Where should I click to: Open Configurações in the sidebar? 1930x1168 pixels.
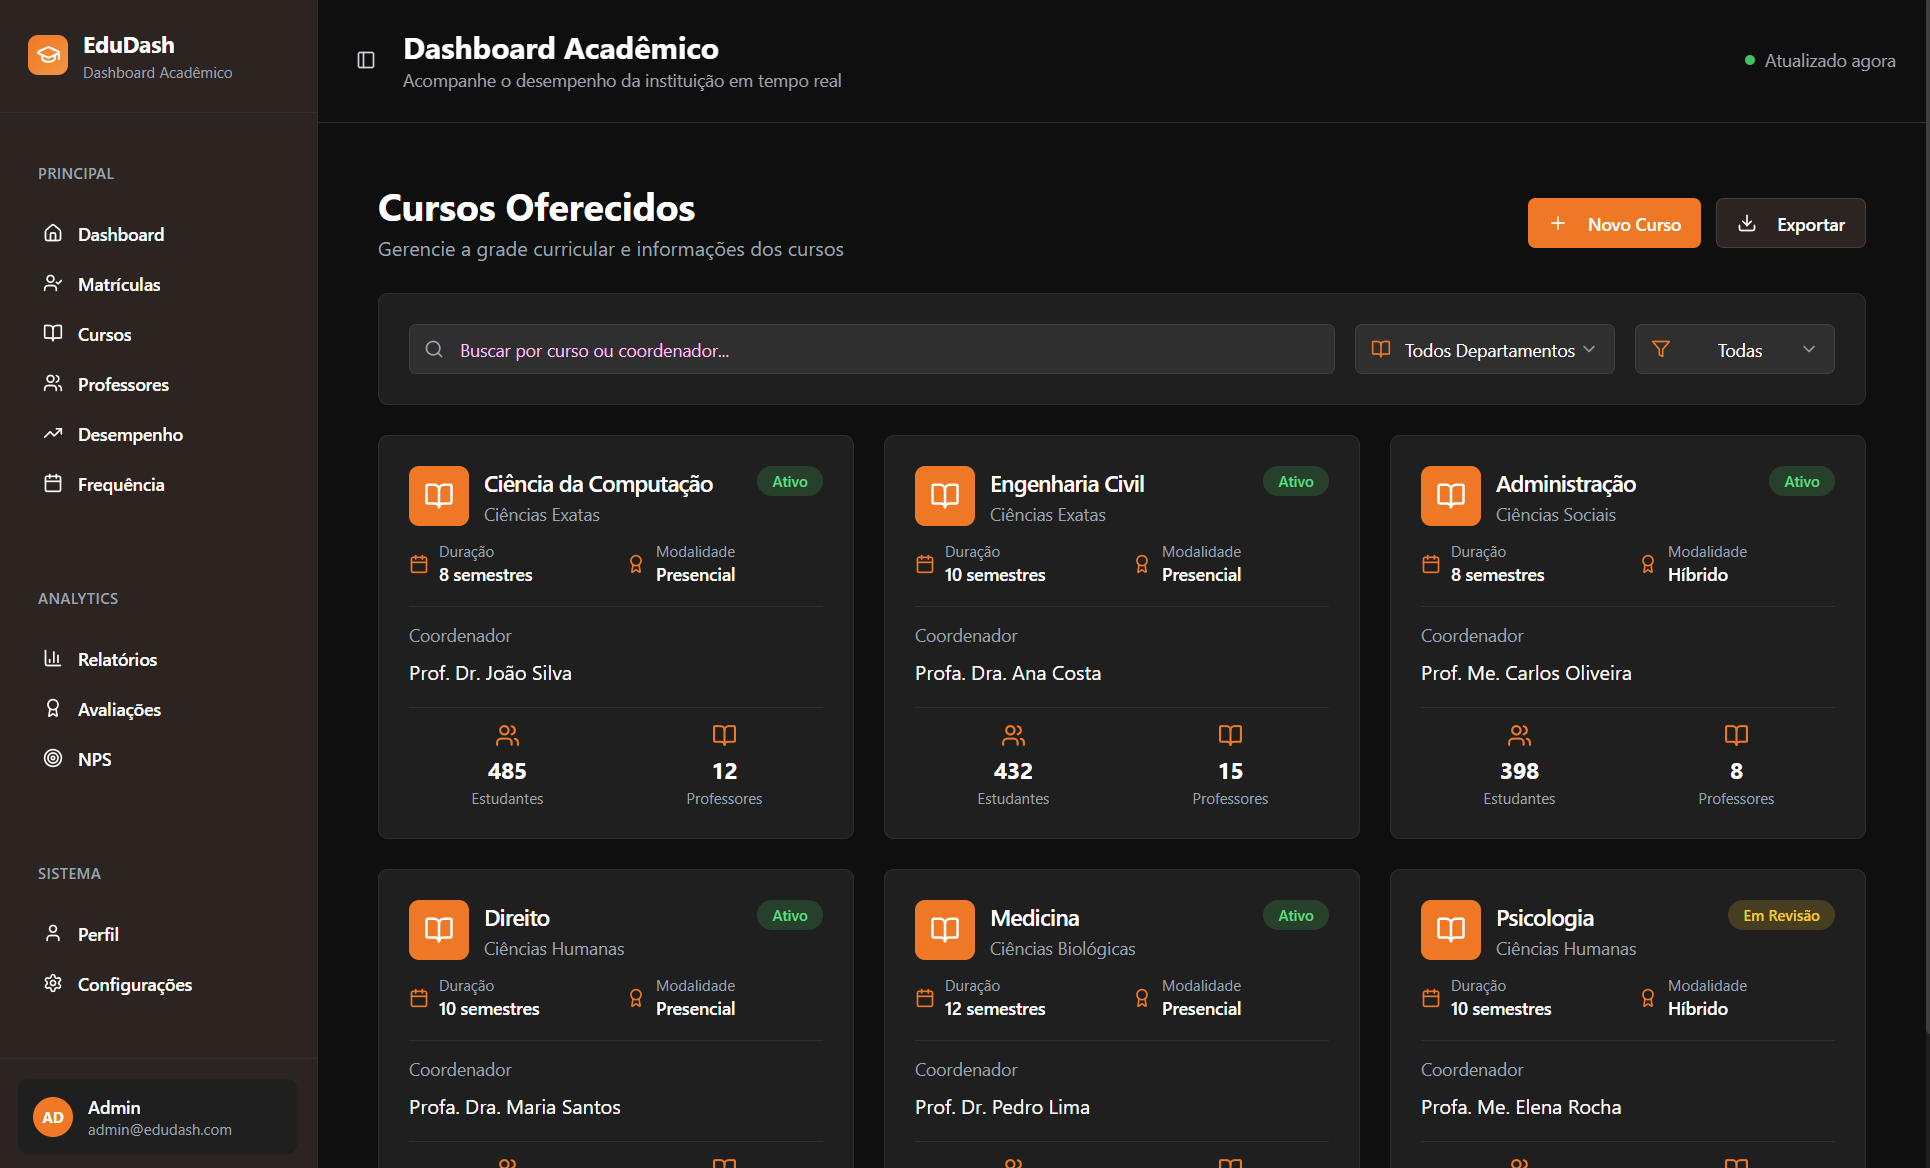134,985
